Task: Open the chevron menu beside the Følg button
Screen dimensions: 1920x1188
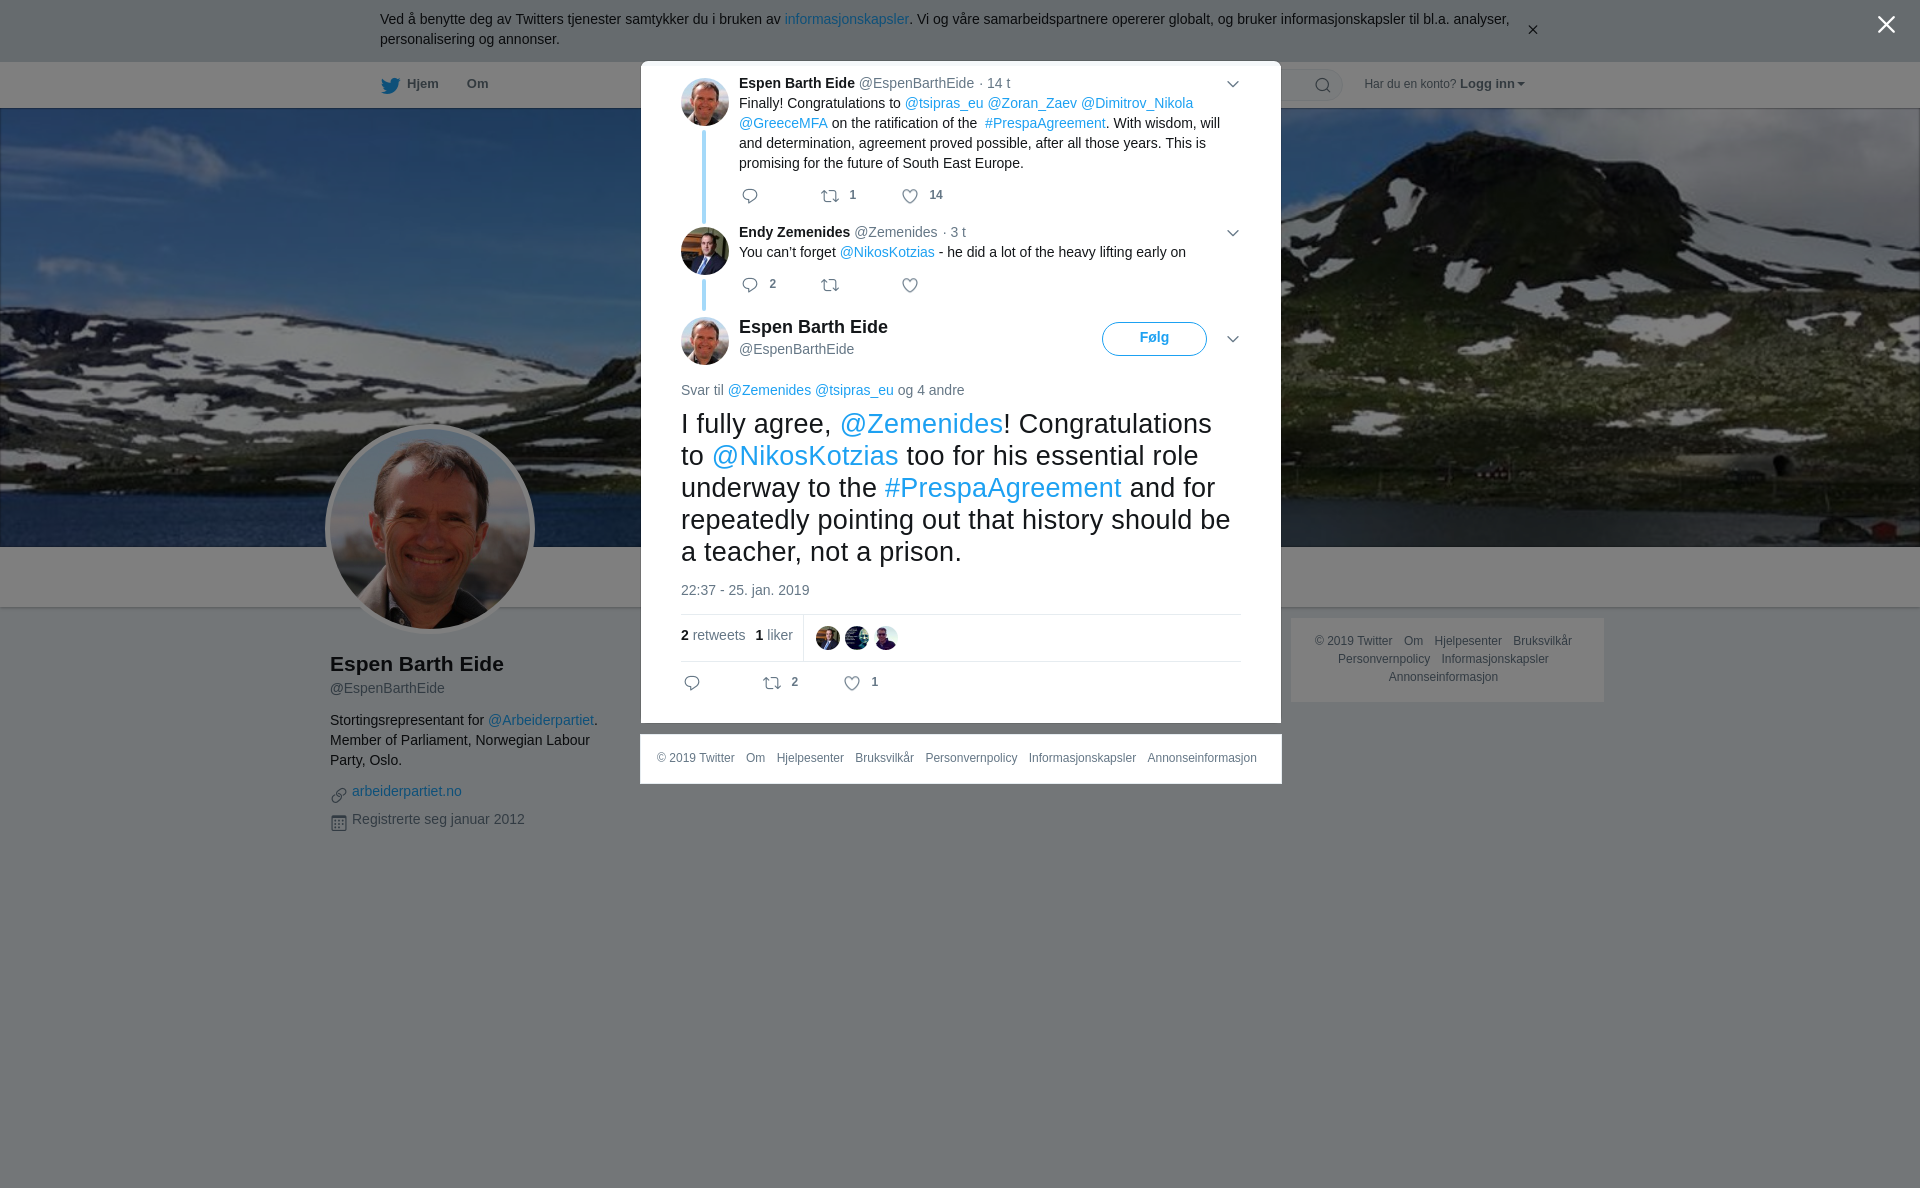Action: pyautogui.click(x=1233, y=339)
